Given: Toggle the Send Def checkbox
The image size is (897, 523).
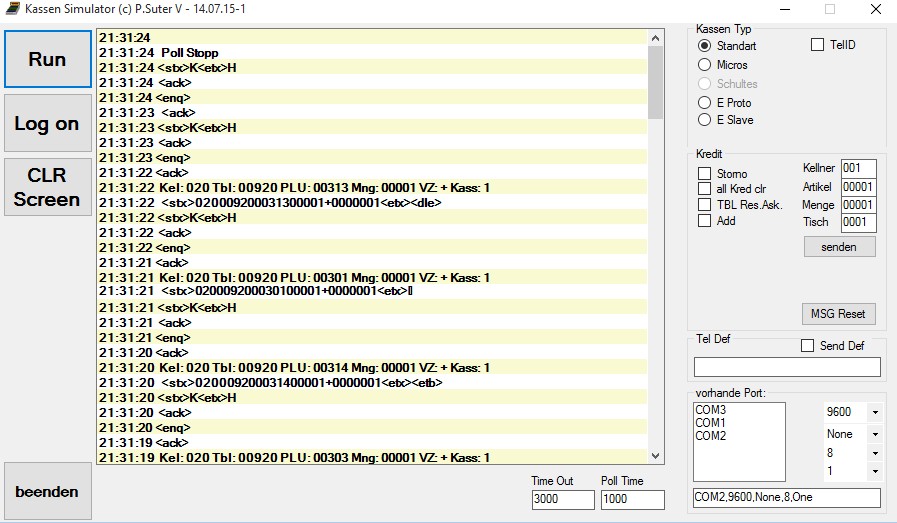Looking at the screenshot, I should 808,346.
